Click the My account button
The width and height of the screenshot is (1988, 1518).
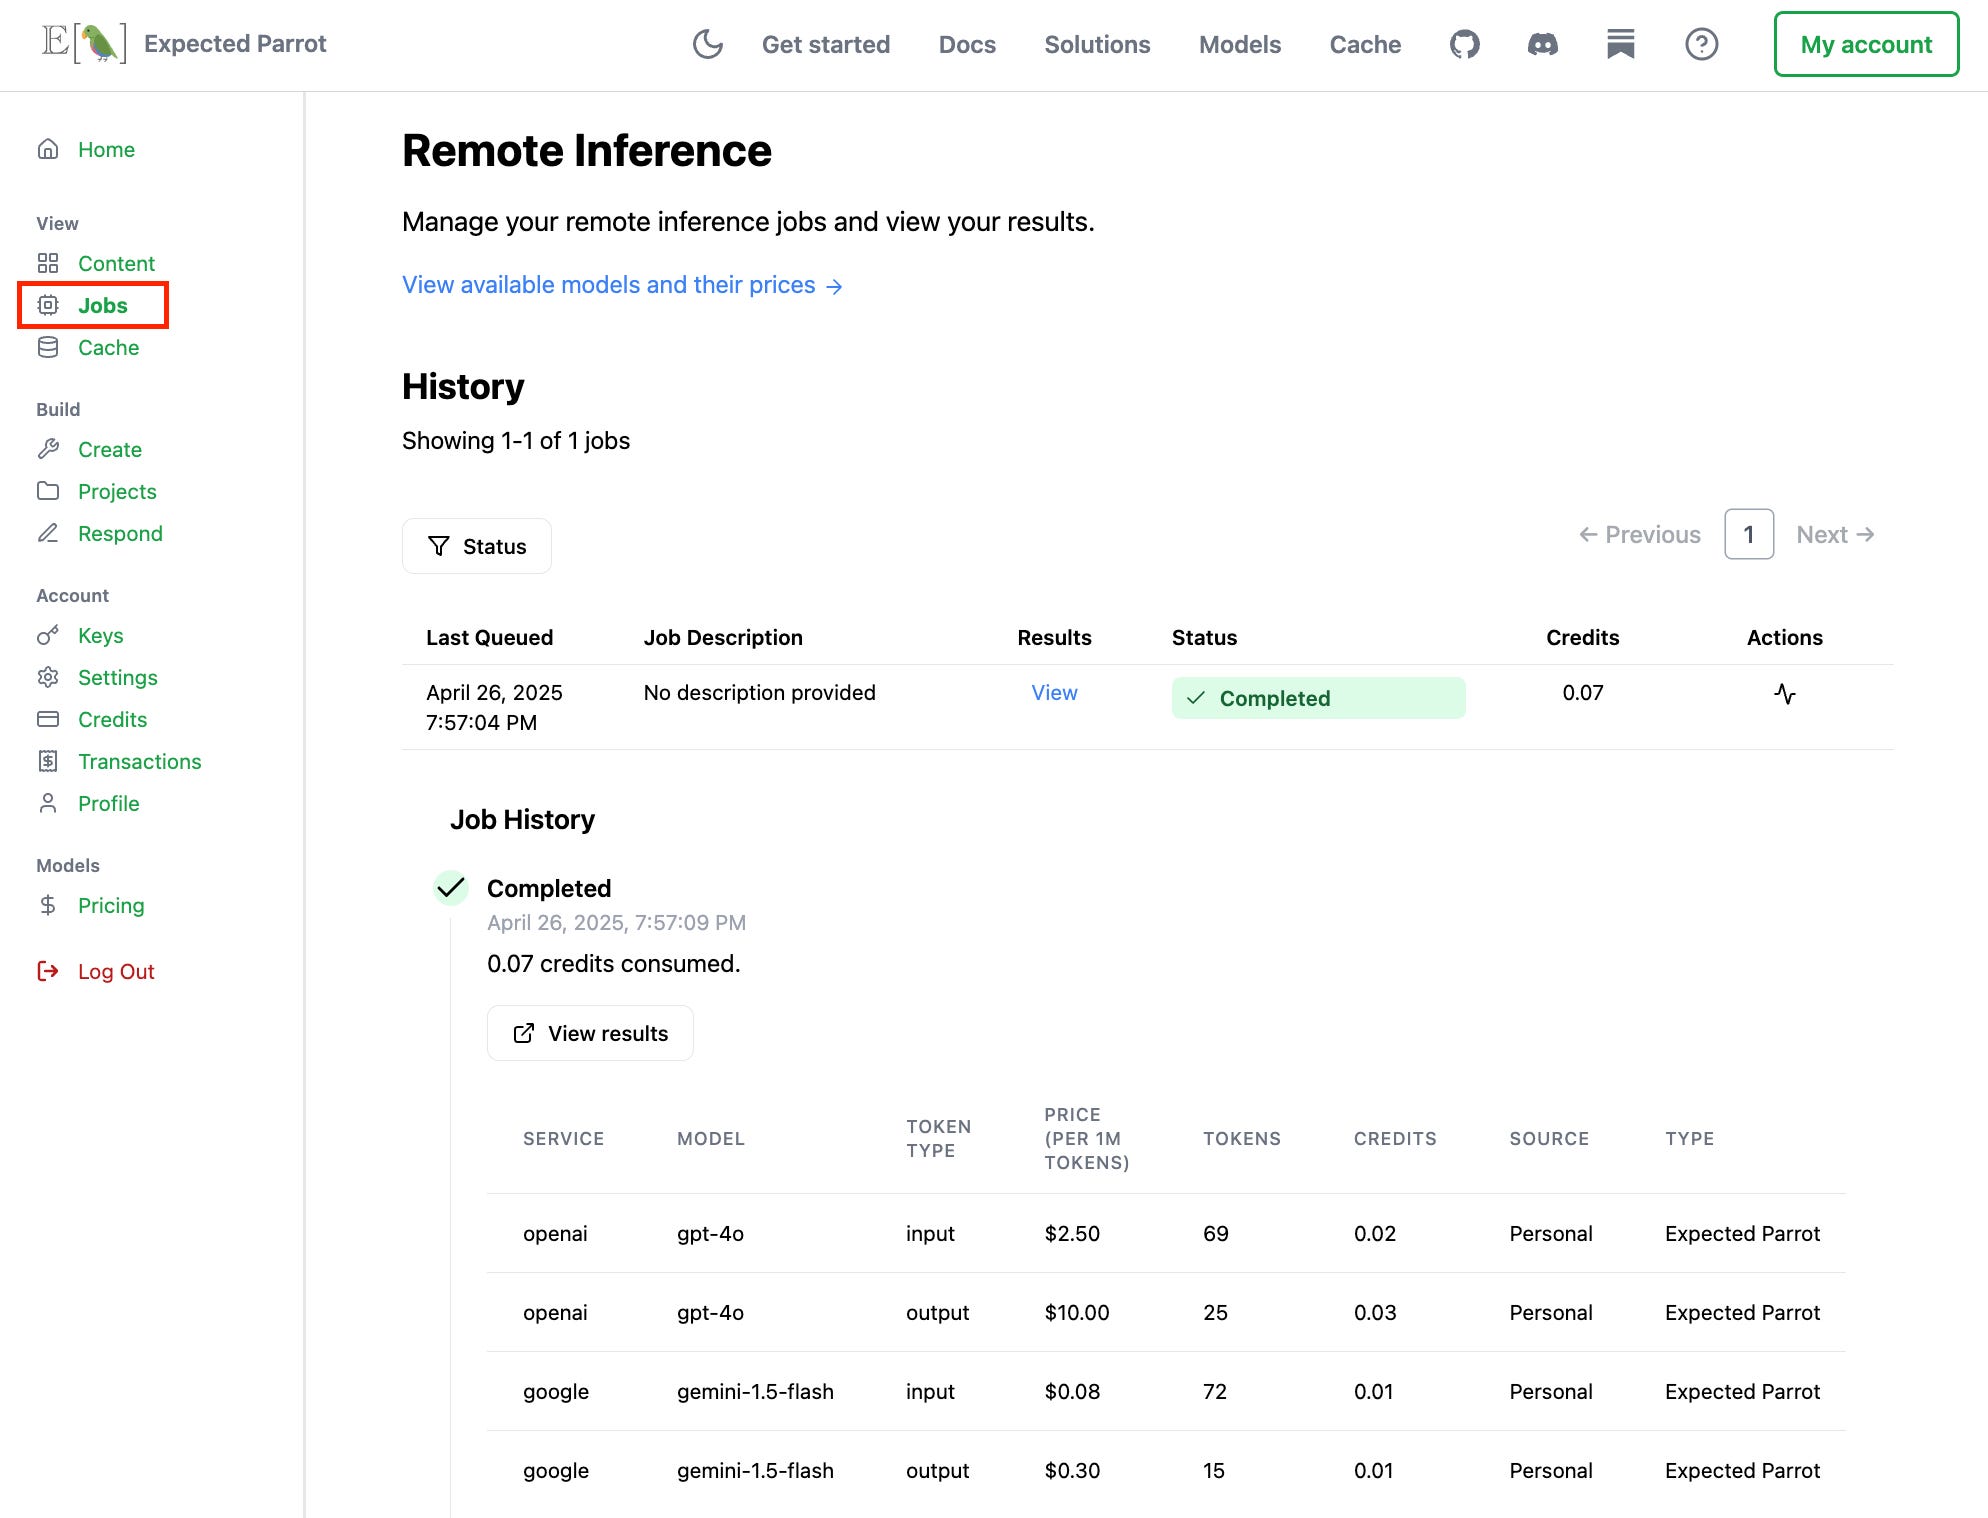(x=1865, y=45)
